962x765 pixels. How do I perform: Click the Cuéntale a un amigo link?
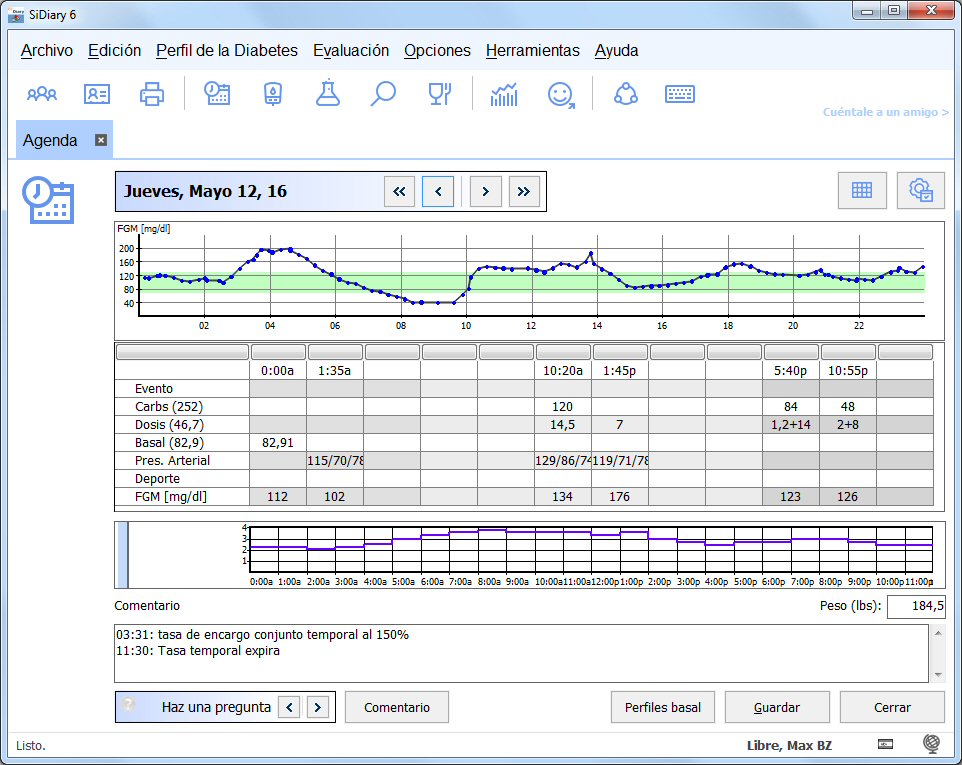(x=885, y=112)
